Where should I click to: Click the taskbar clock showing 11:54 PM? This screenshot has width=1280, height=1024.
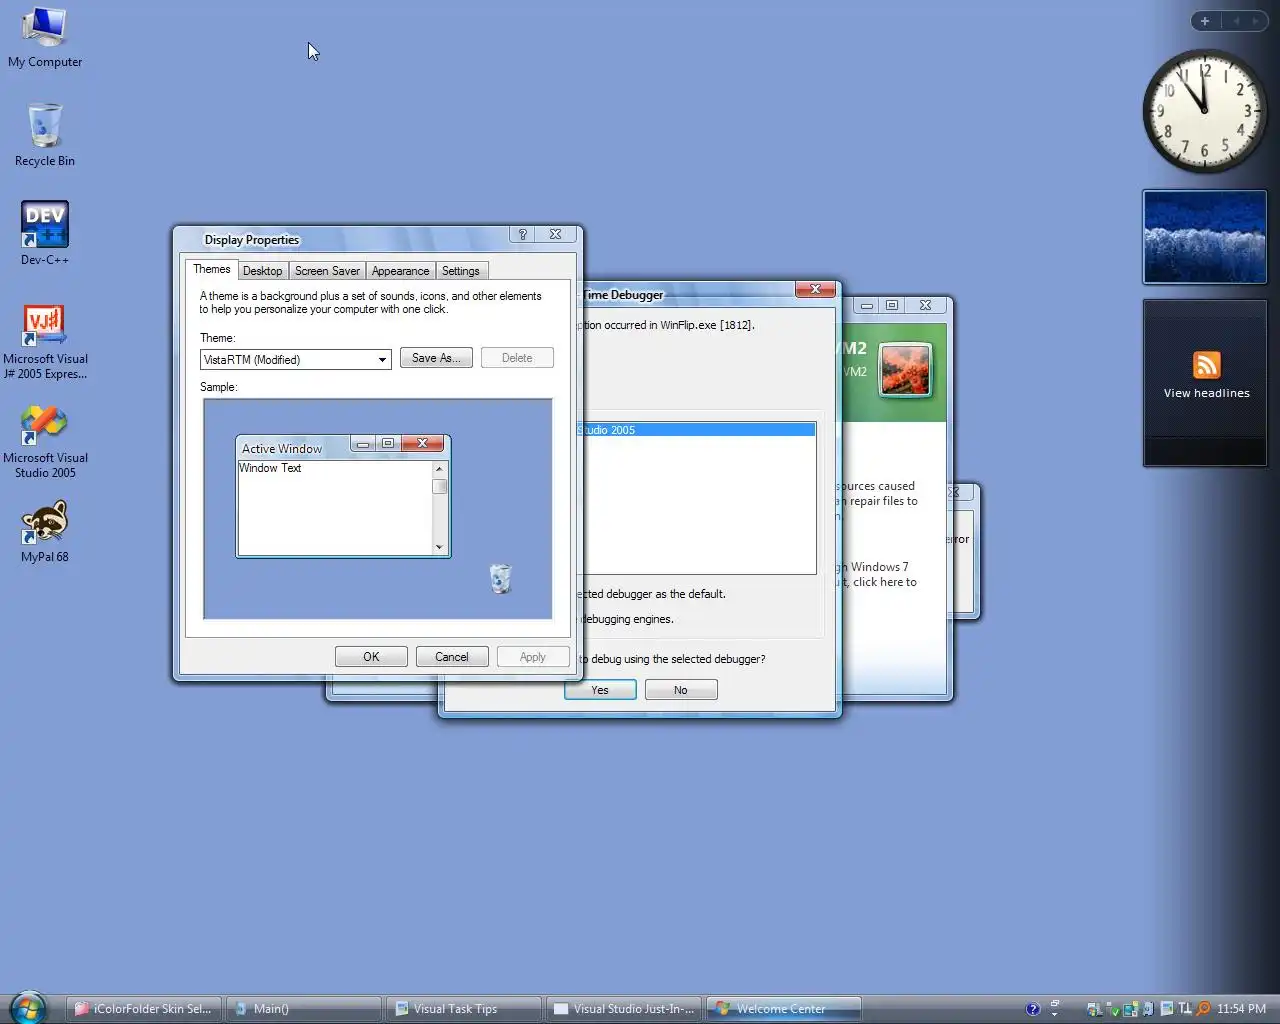(1241, 1009)
